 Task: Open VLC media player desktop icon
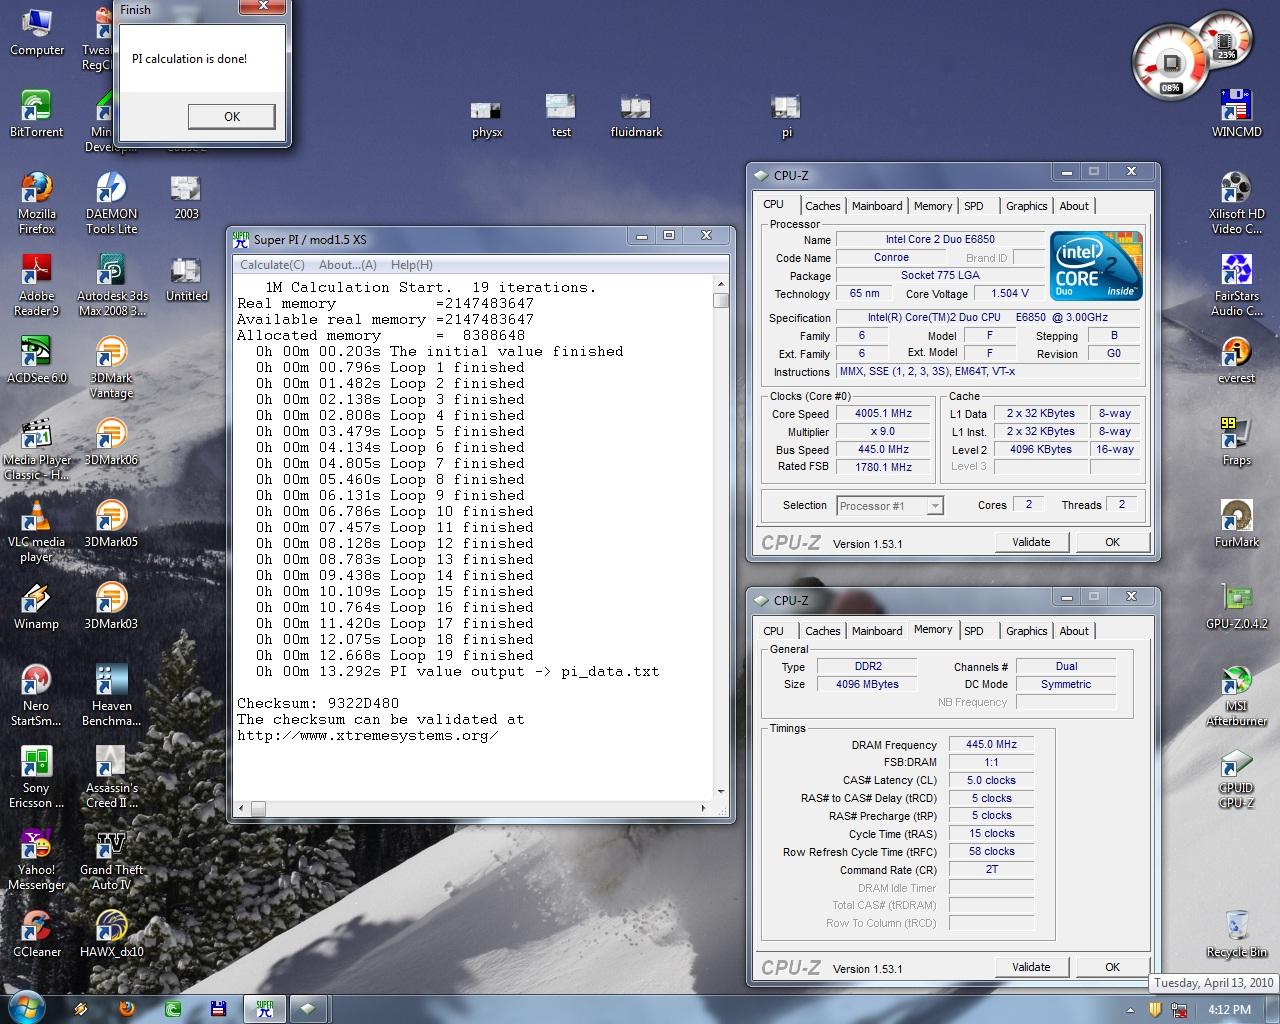click(x=37, y=530)
